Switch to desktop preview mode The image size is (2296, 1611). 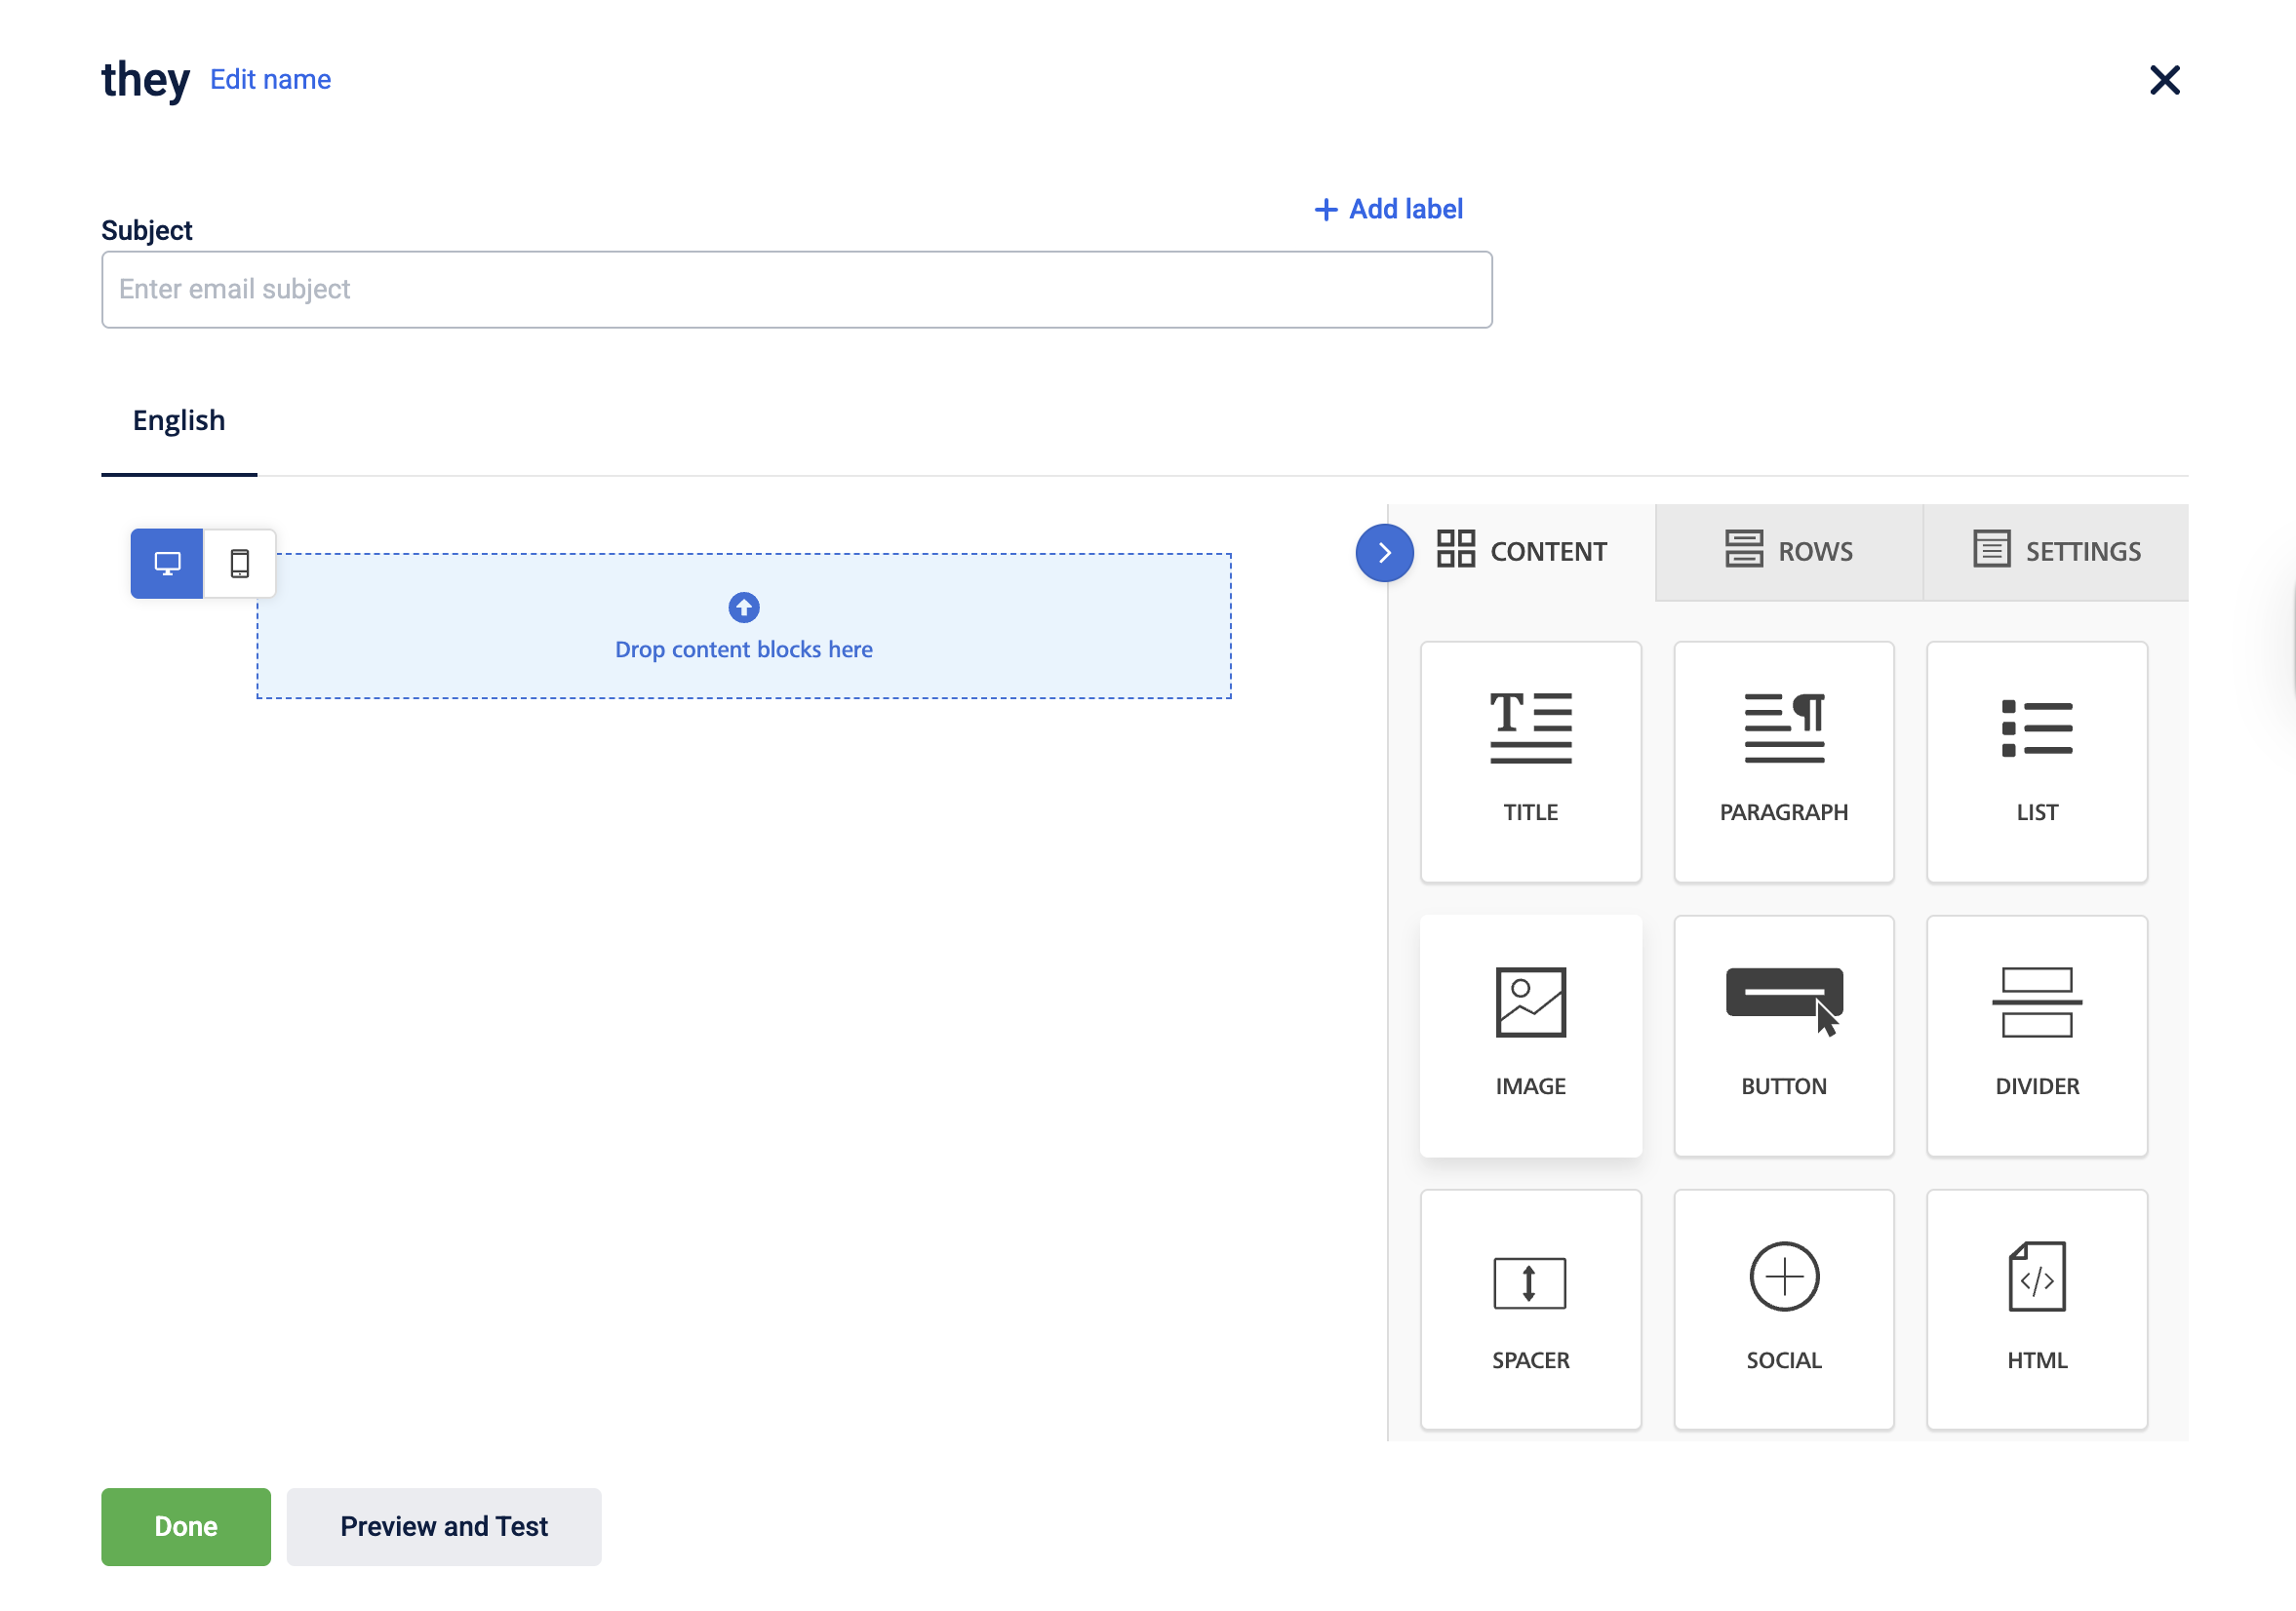coord(167,563)
